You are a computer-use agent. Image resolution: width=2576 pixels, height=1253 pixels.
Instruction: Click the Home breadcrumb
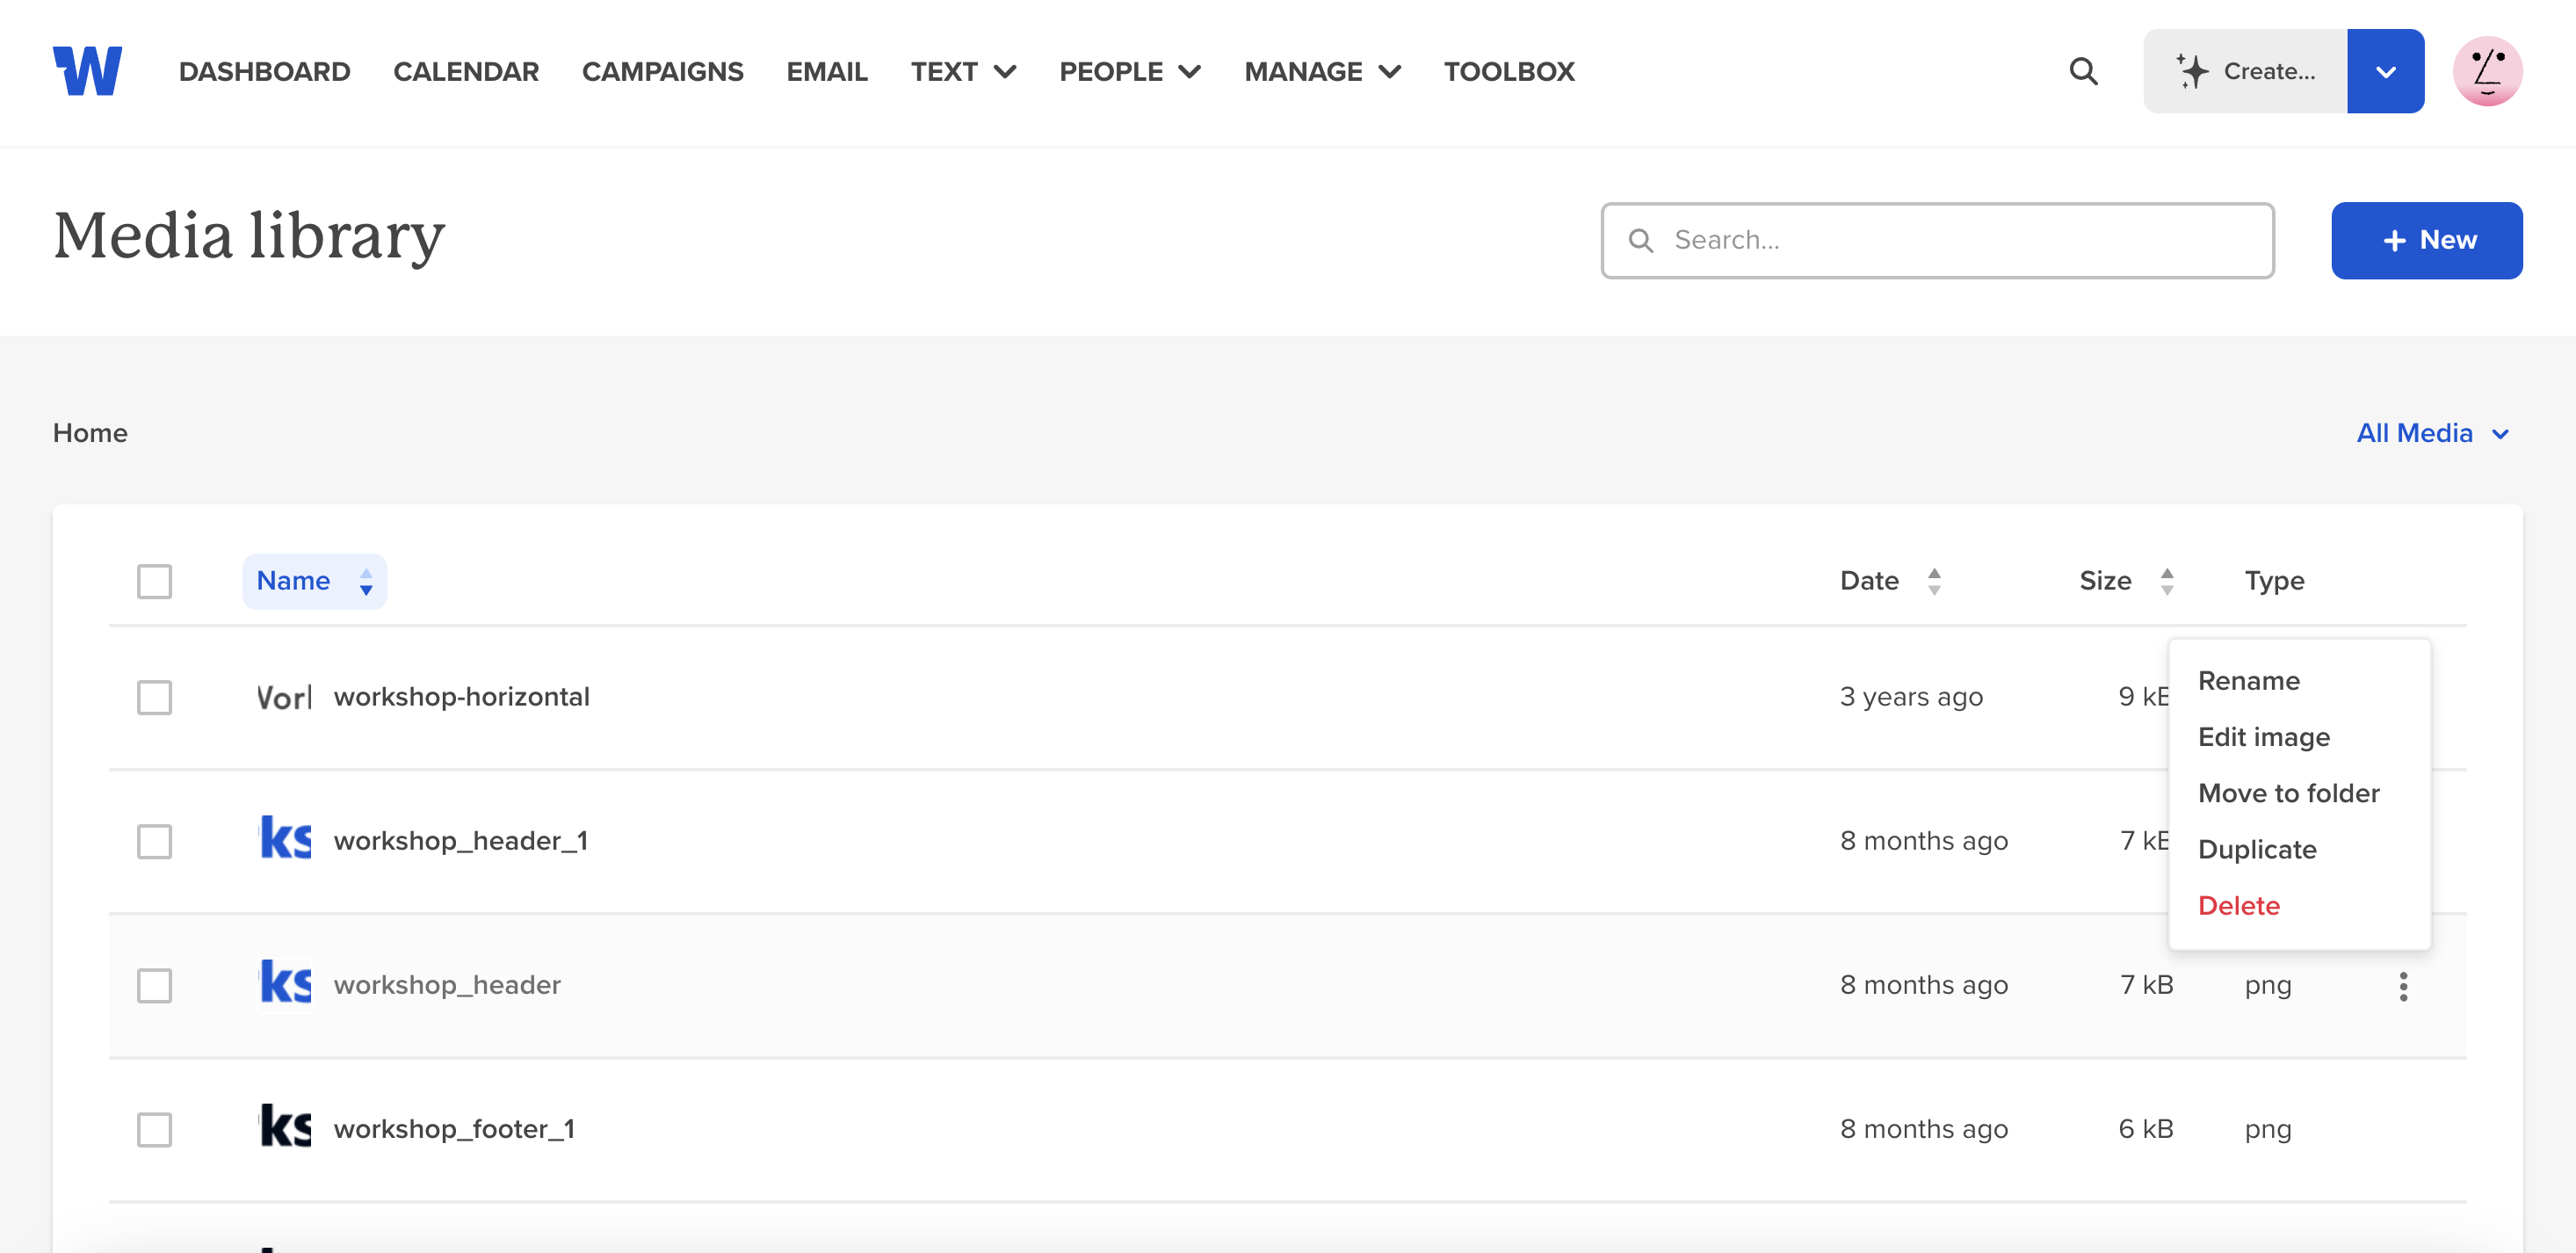[x=90, y=433]
